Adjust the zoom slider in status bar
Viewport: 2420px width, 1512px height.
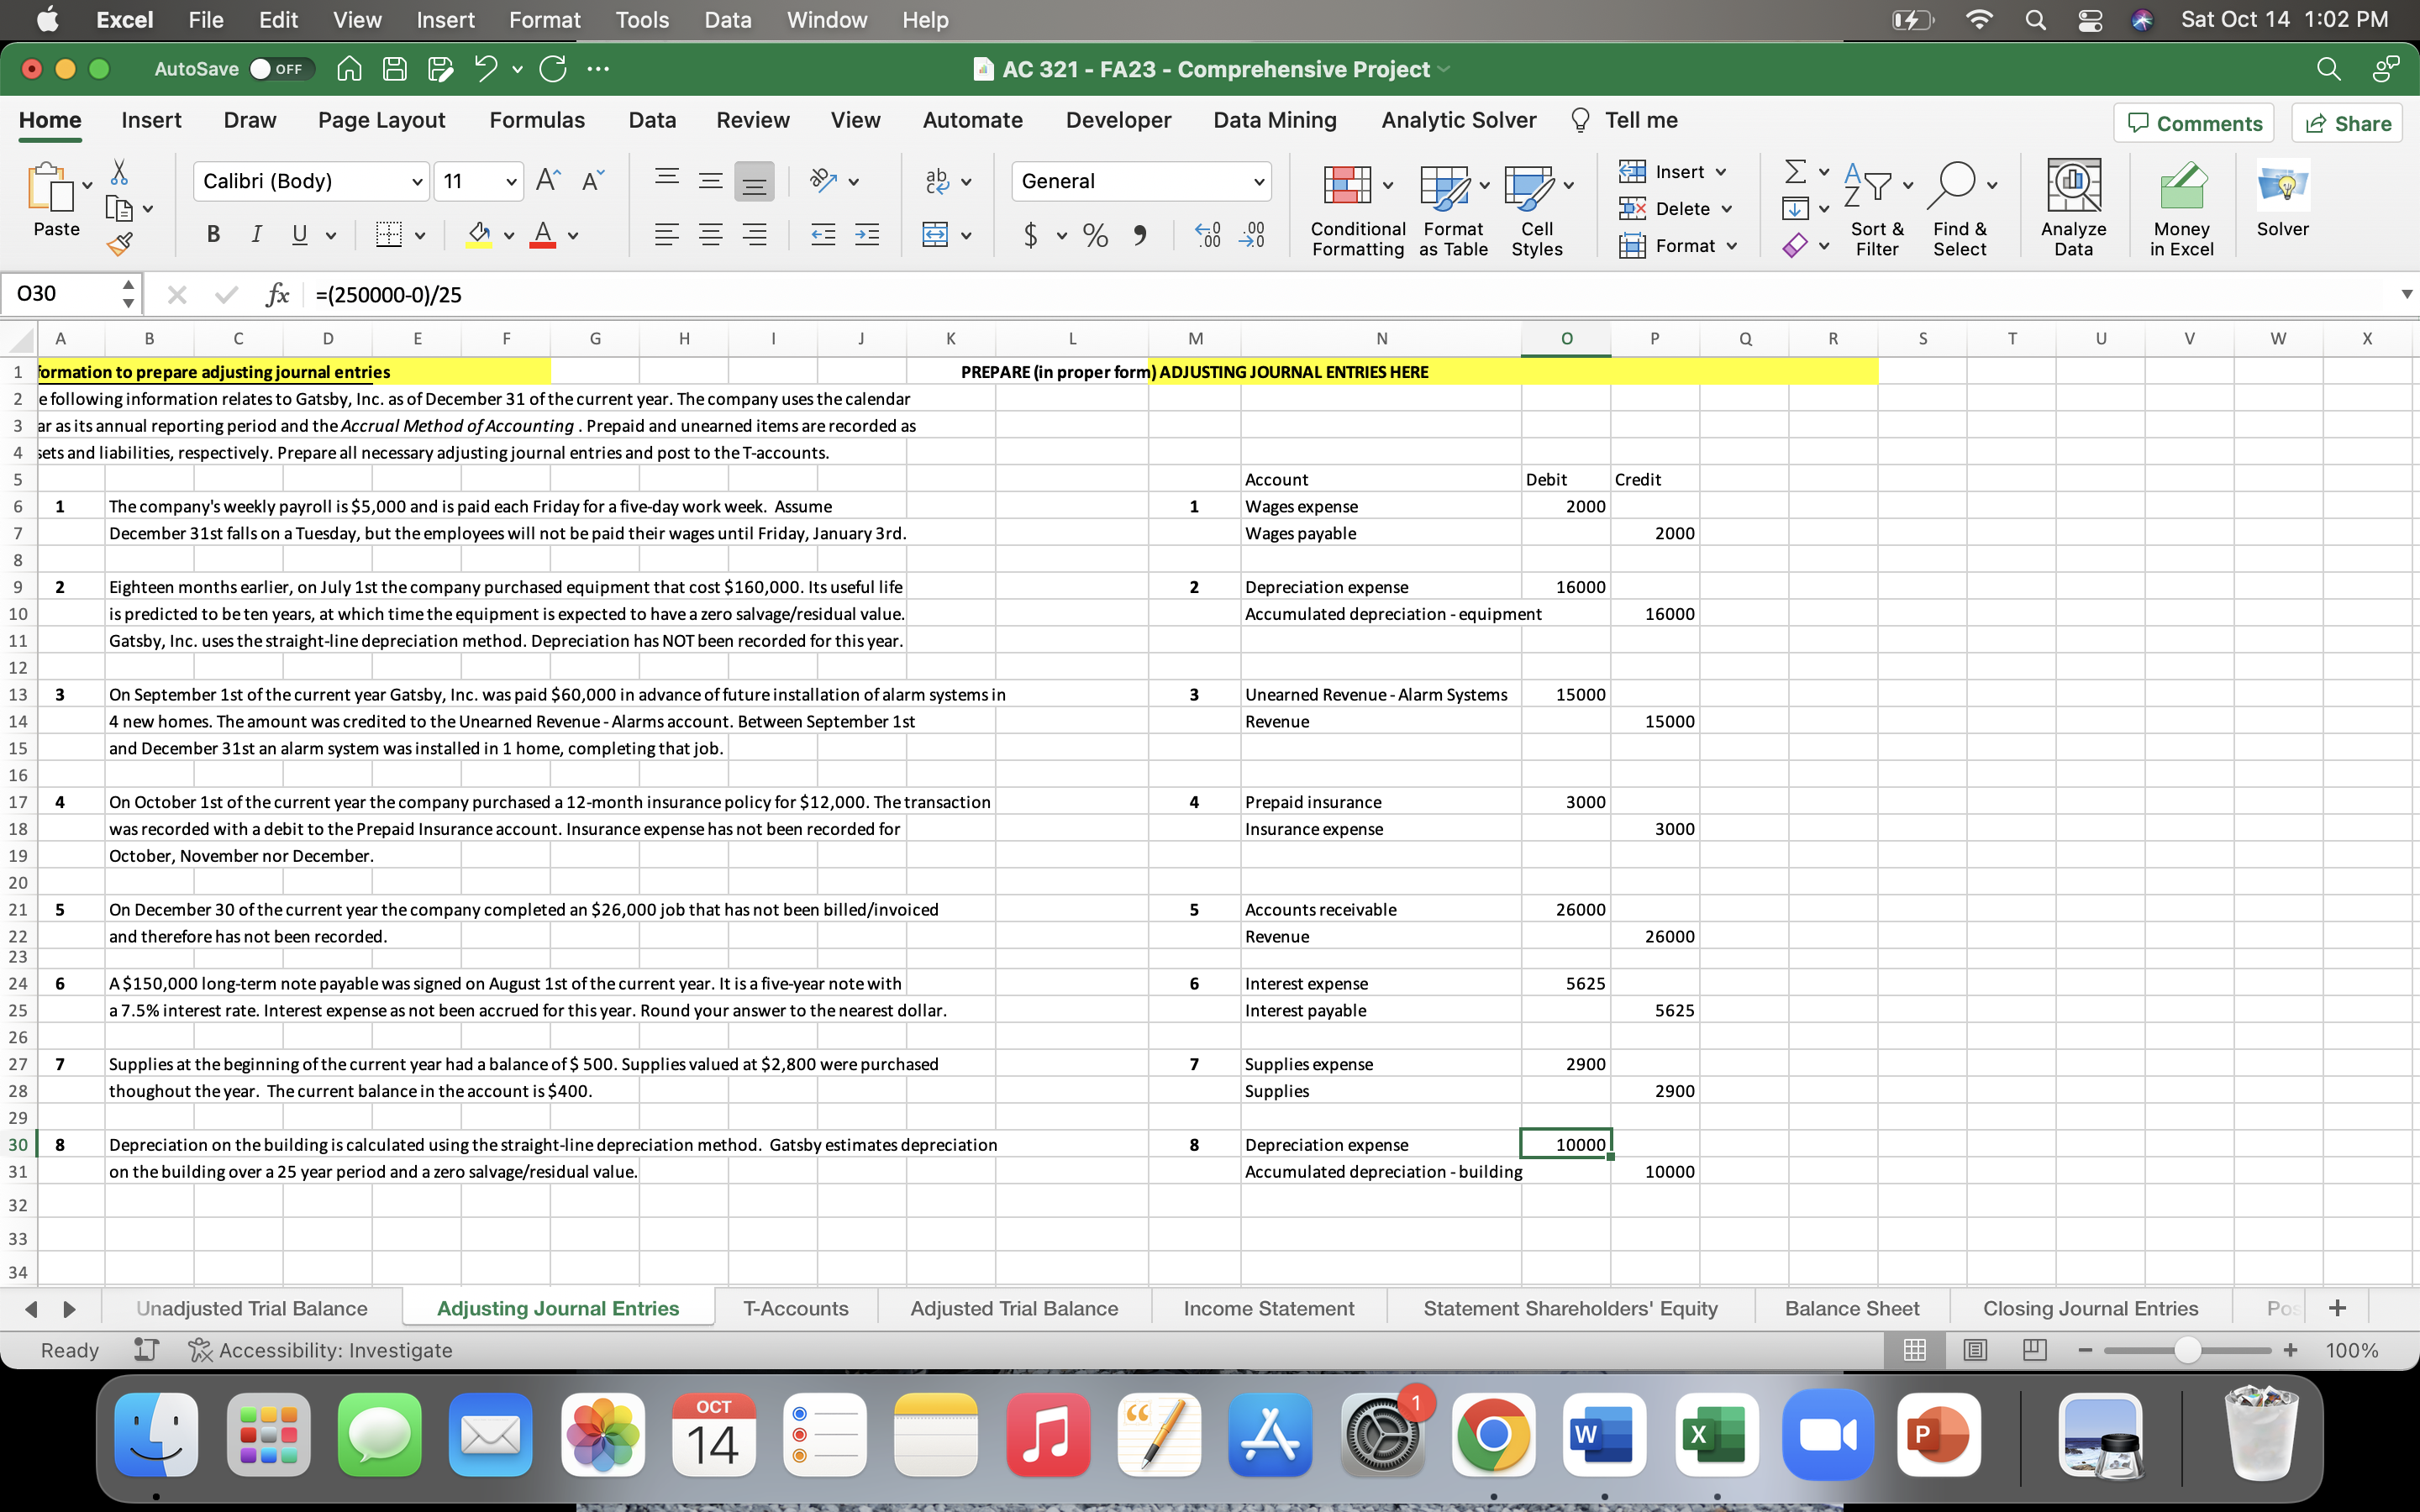[x=2187, y=1350]
